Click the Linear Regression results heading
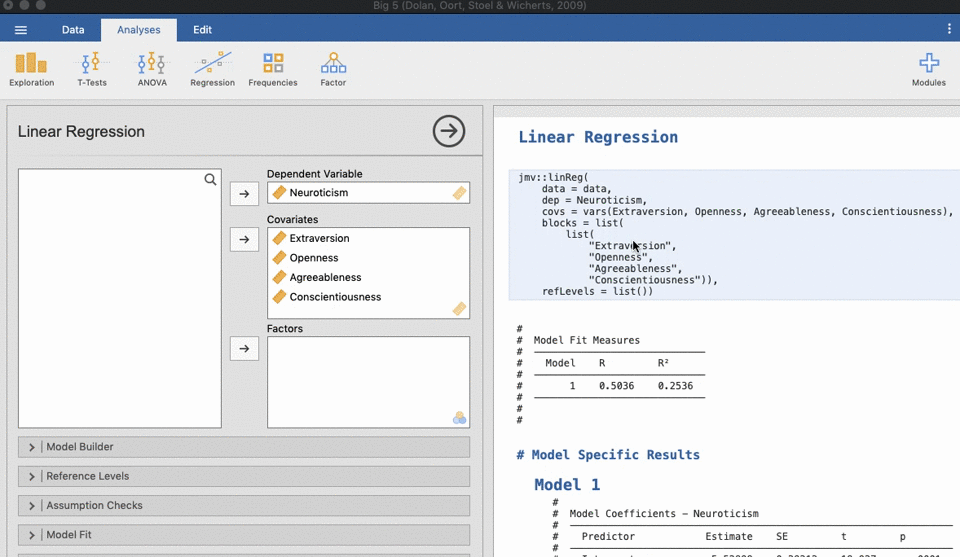 click(x=598, y=137)
